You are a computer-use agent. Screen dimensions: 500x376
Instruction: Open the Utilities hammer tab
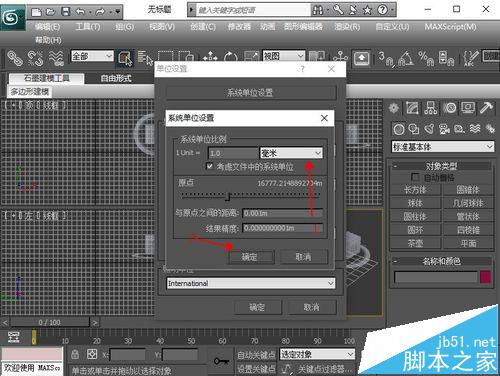pyautogui.click(x=486, y=108)
